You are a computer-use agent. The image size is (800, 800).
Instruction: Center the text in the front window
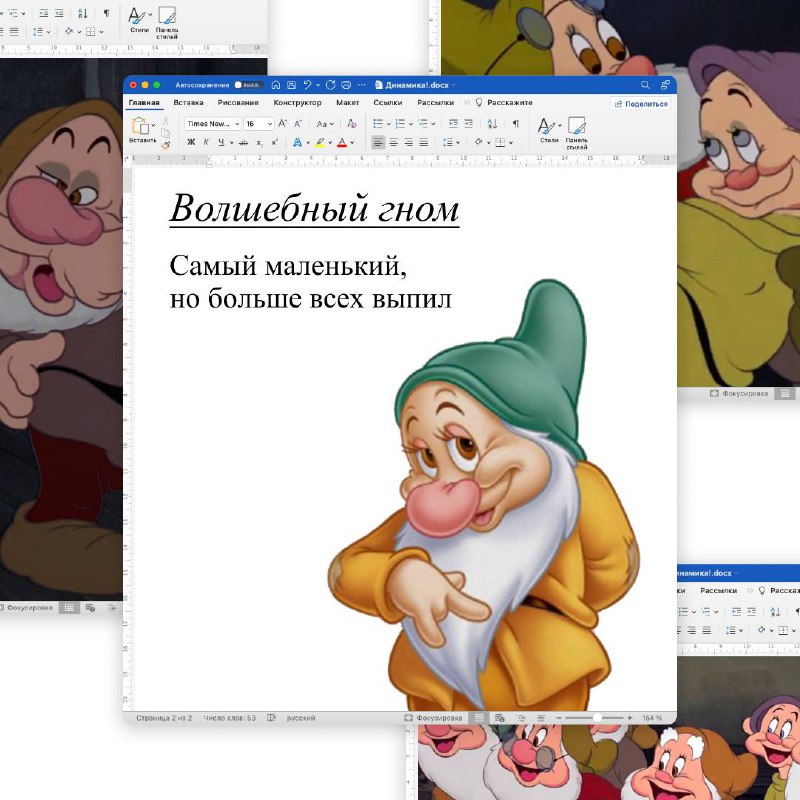pyautogui.click(x=393, y=143)
